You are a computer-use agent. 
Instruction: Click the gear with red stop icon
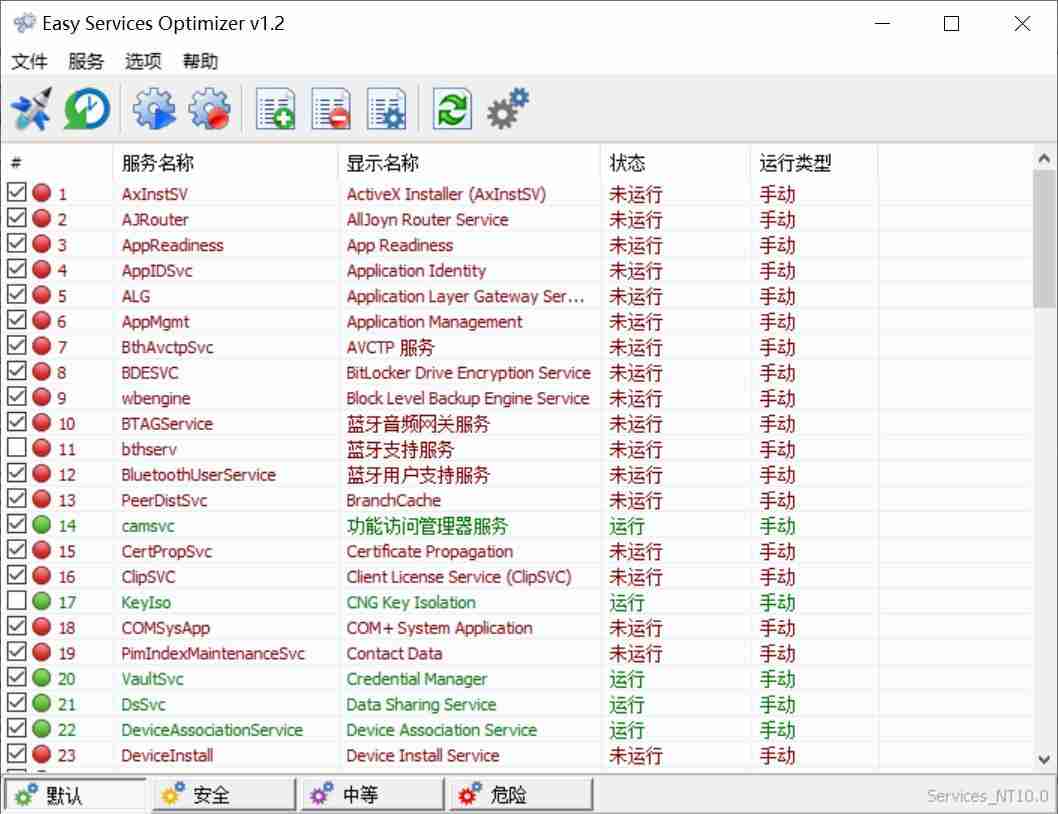[x=209, y=109]
